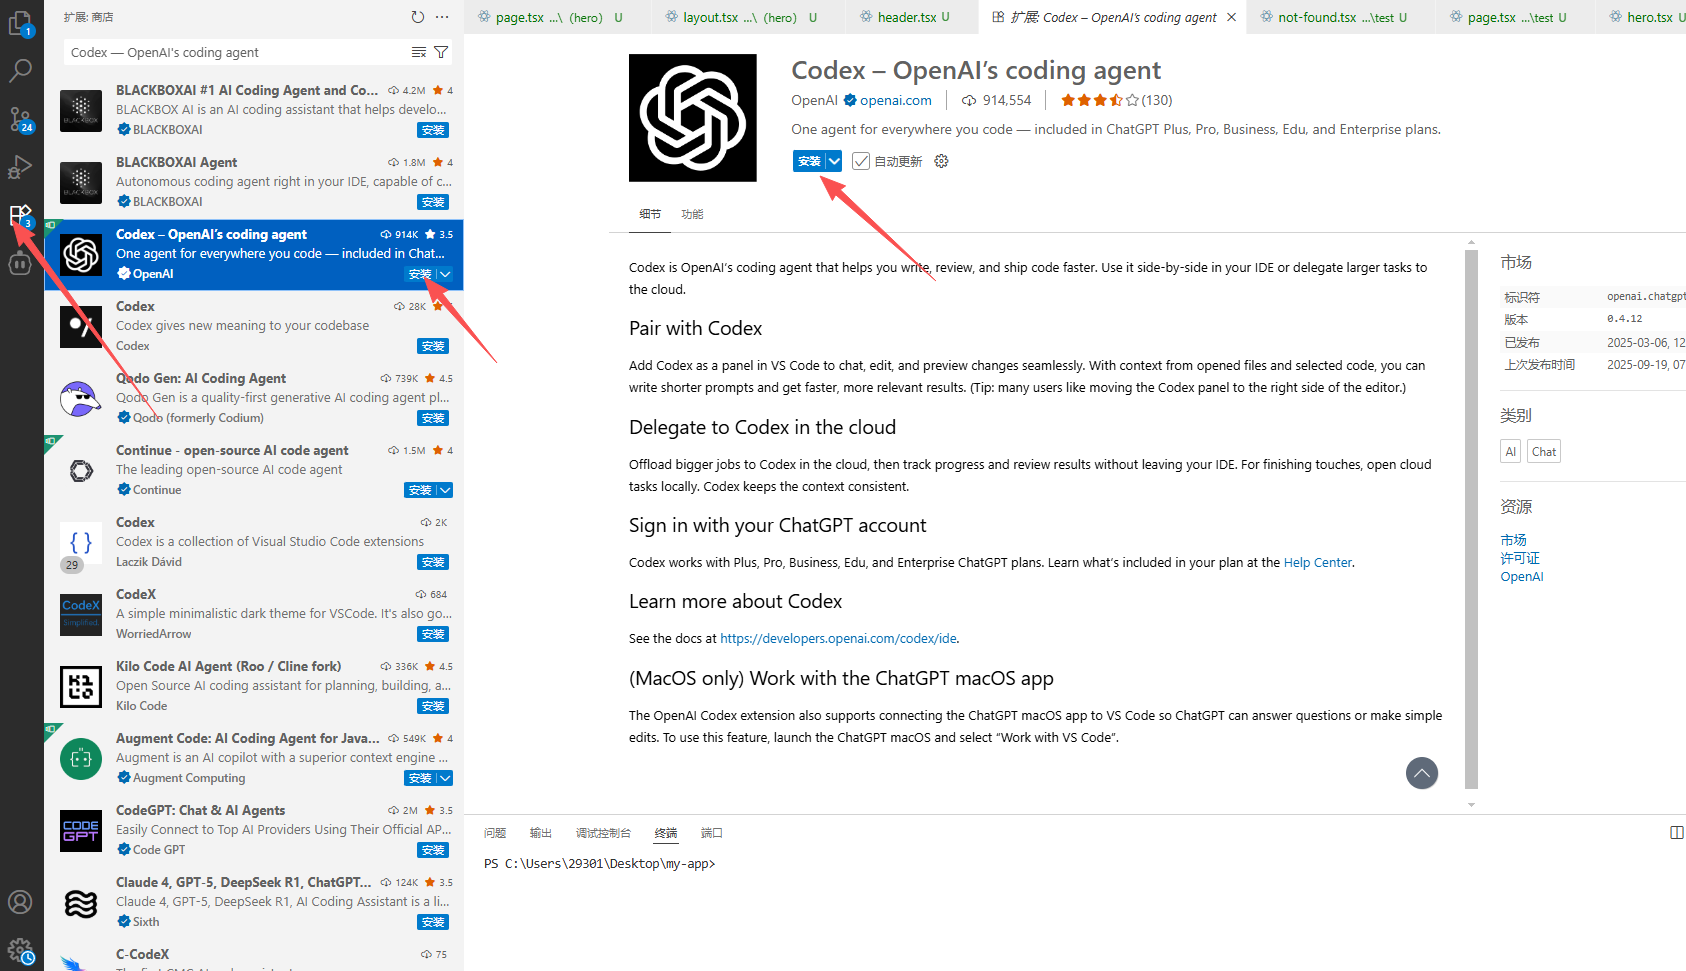Expand install options for Augment Code extension
Image resolution: width=1686 pixels, height=971 pixels.
(445, 778)
